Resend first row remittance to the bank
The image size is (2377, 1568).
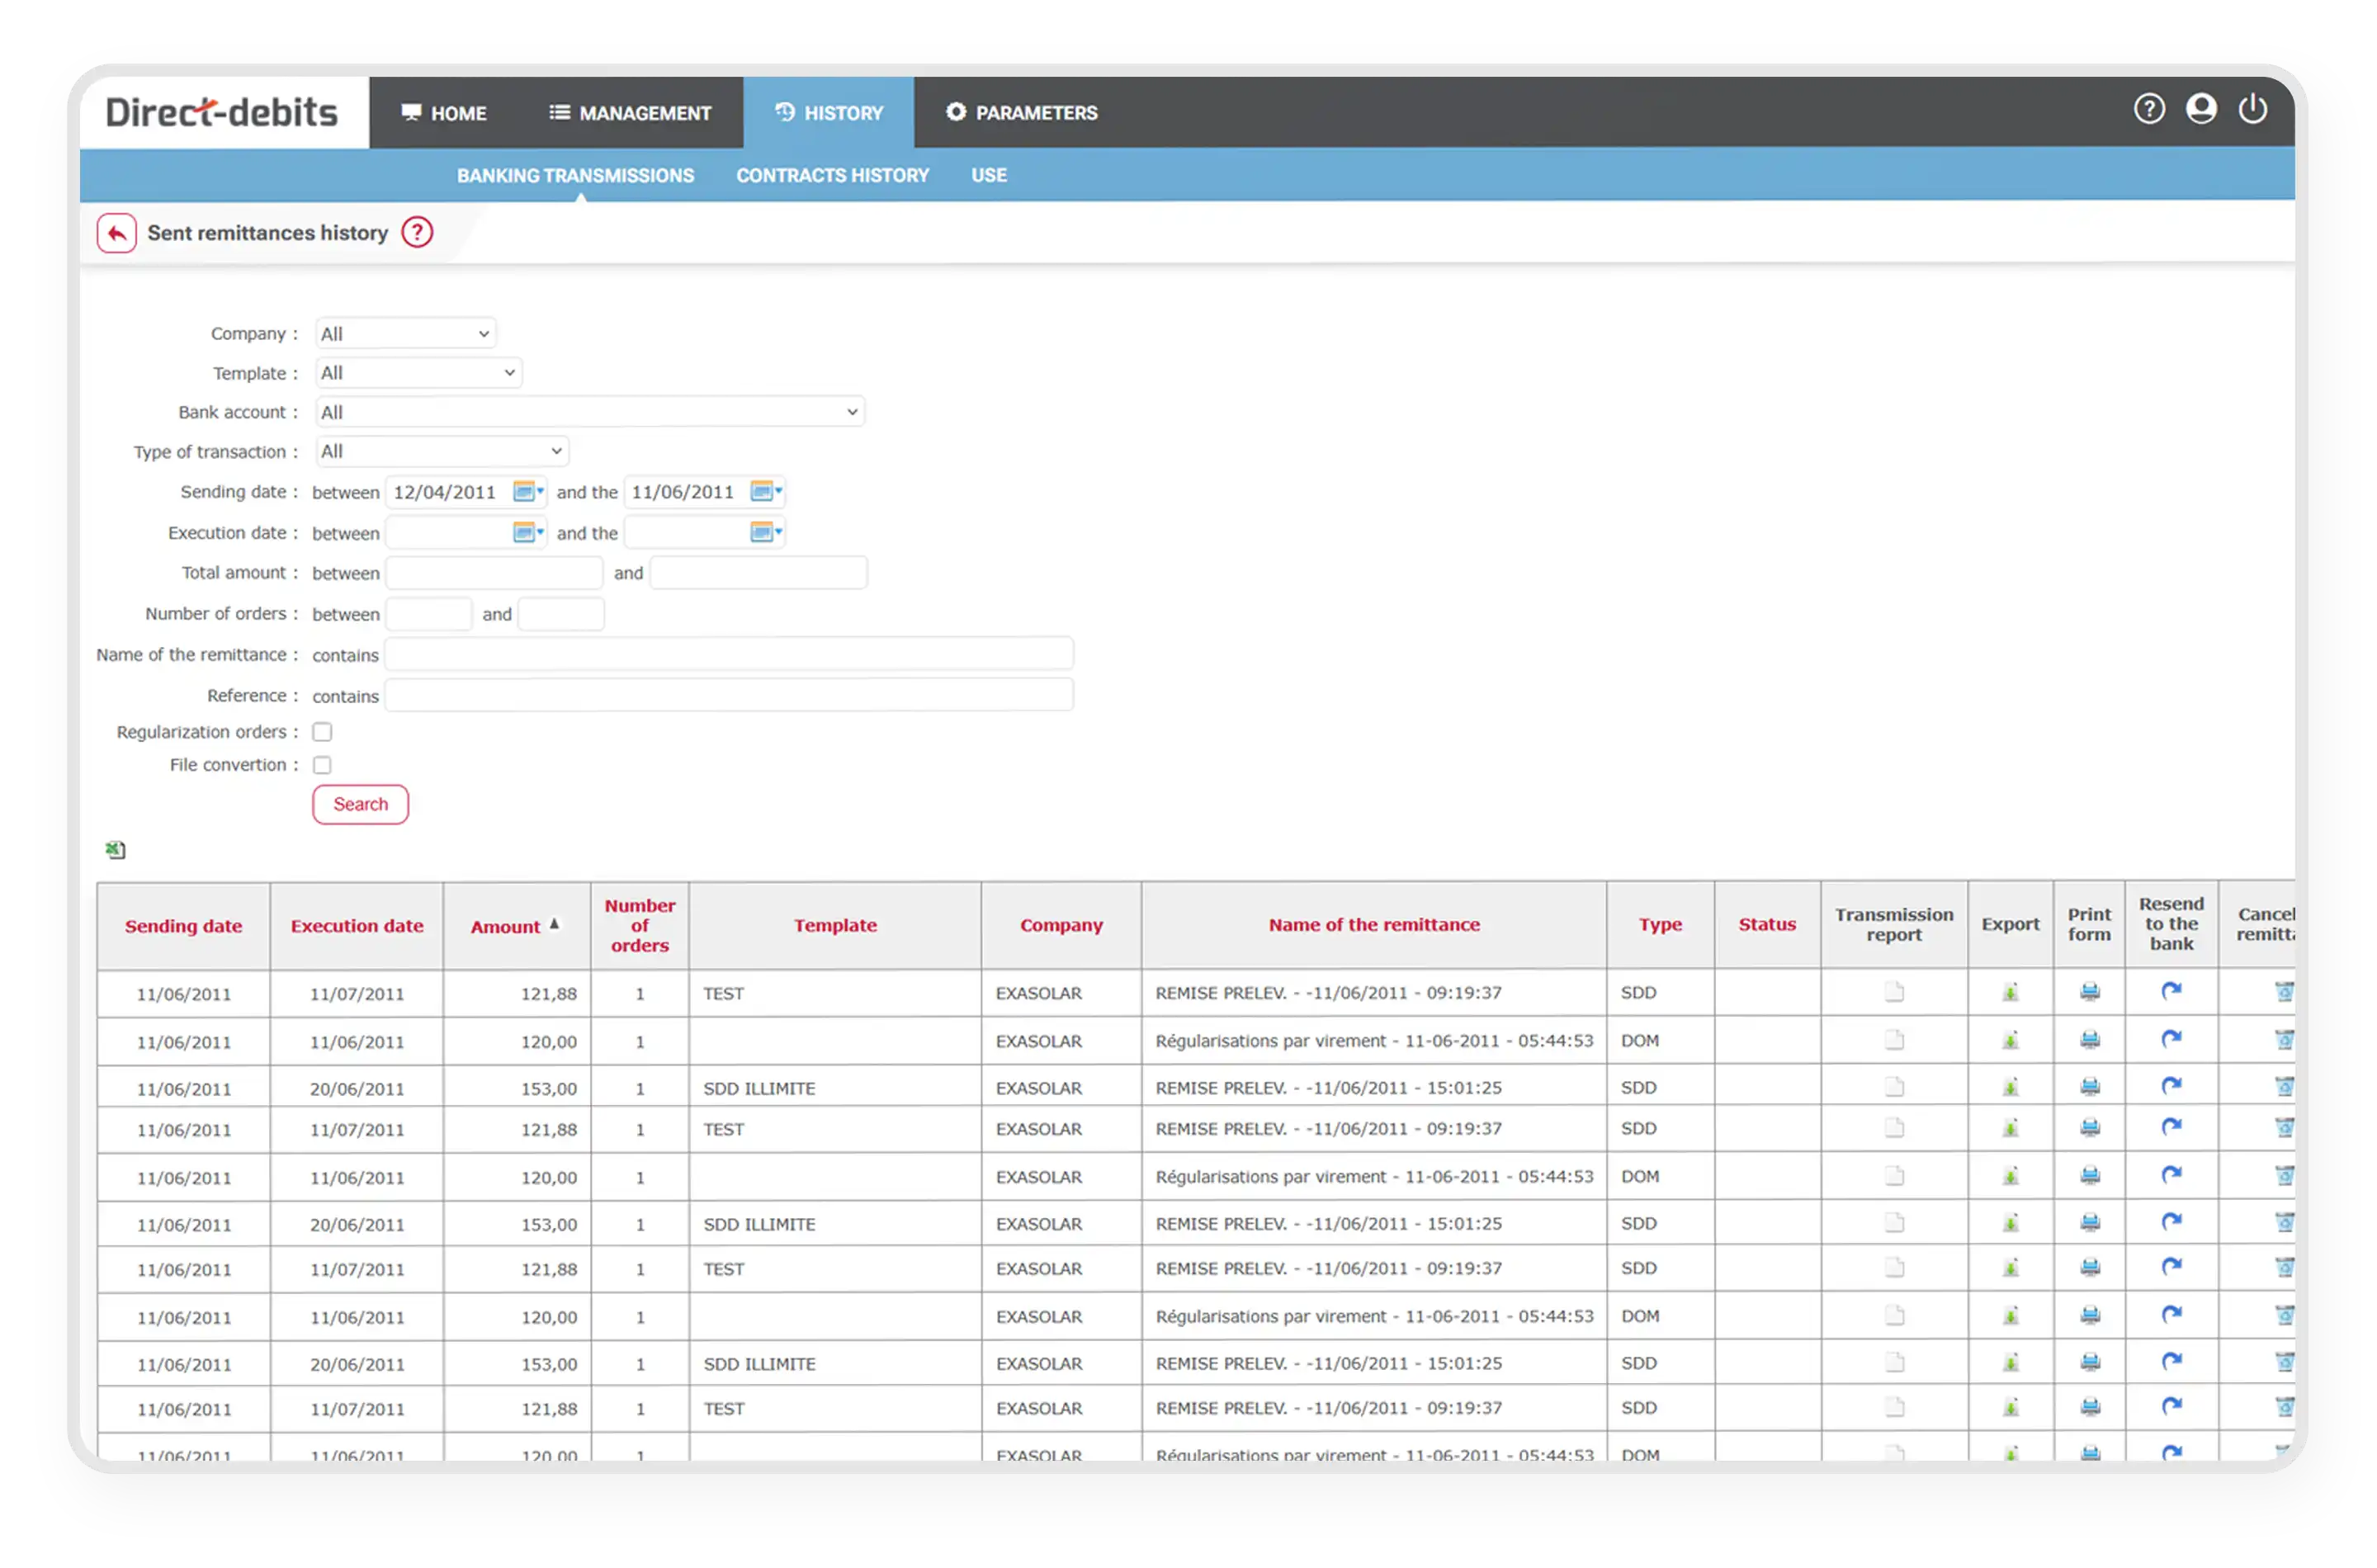click(2171, 992)
